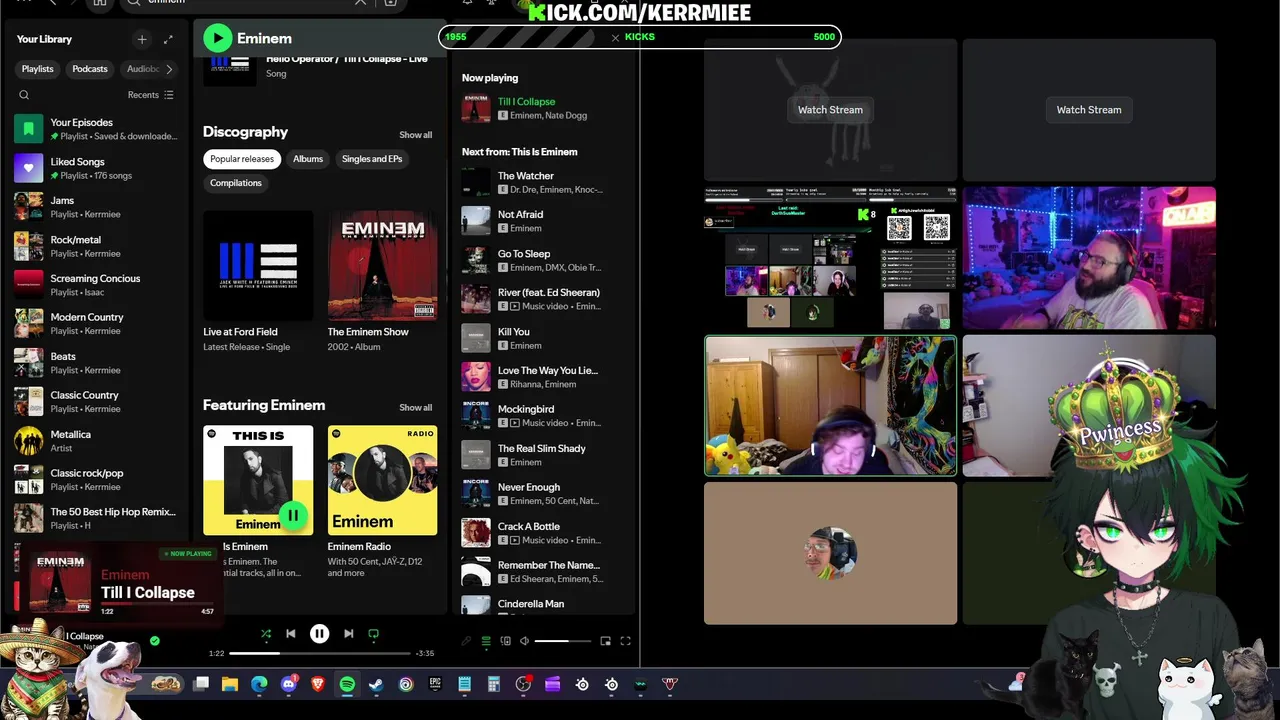
Task: Switch to the Albums discography tab
Action: (308, 159)
